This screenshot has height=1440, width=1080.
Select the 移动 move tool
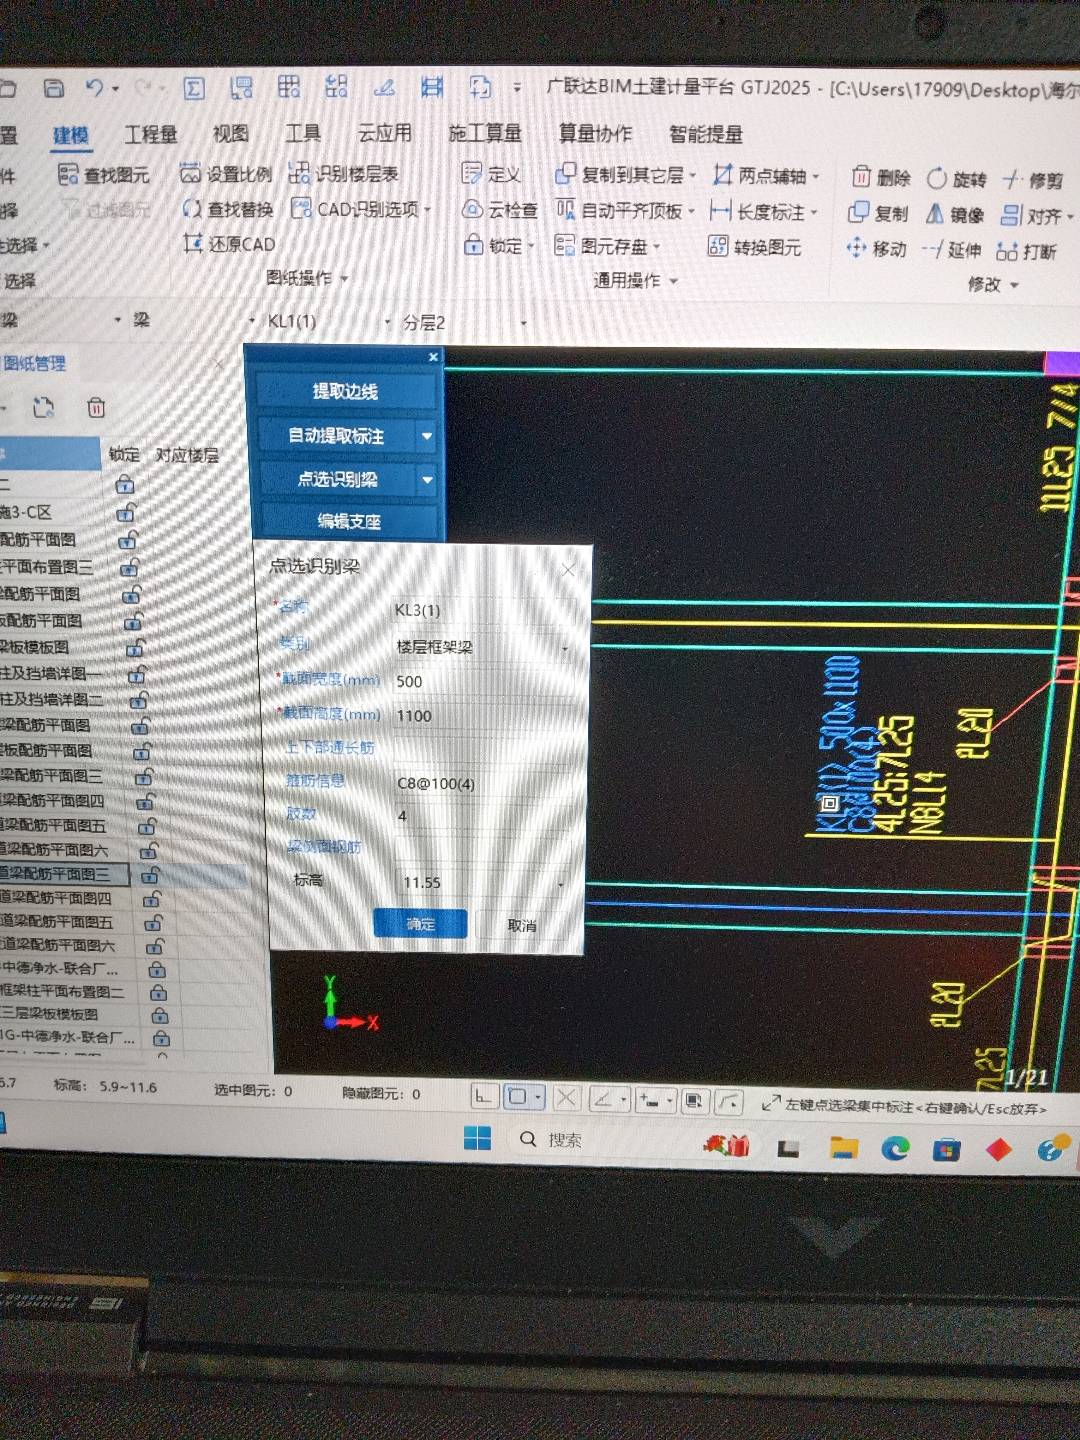[877, 248]
